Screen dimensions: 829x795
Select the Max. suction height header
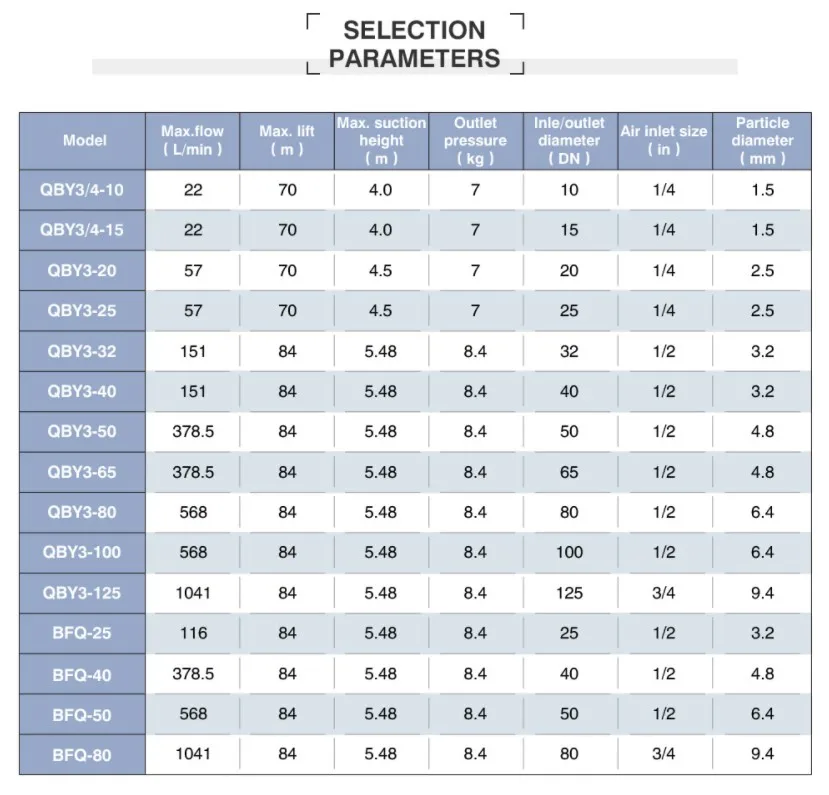(x=381, y=141)
